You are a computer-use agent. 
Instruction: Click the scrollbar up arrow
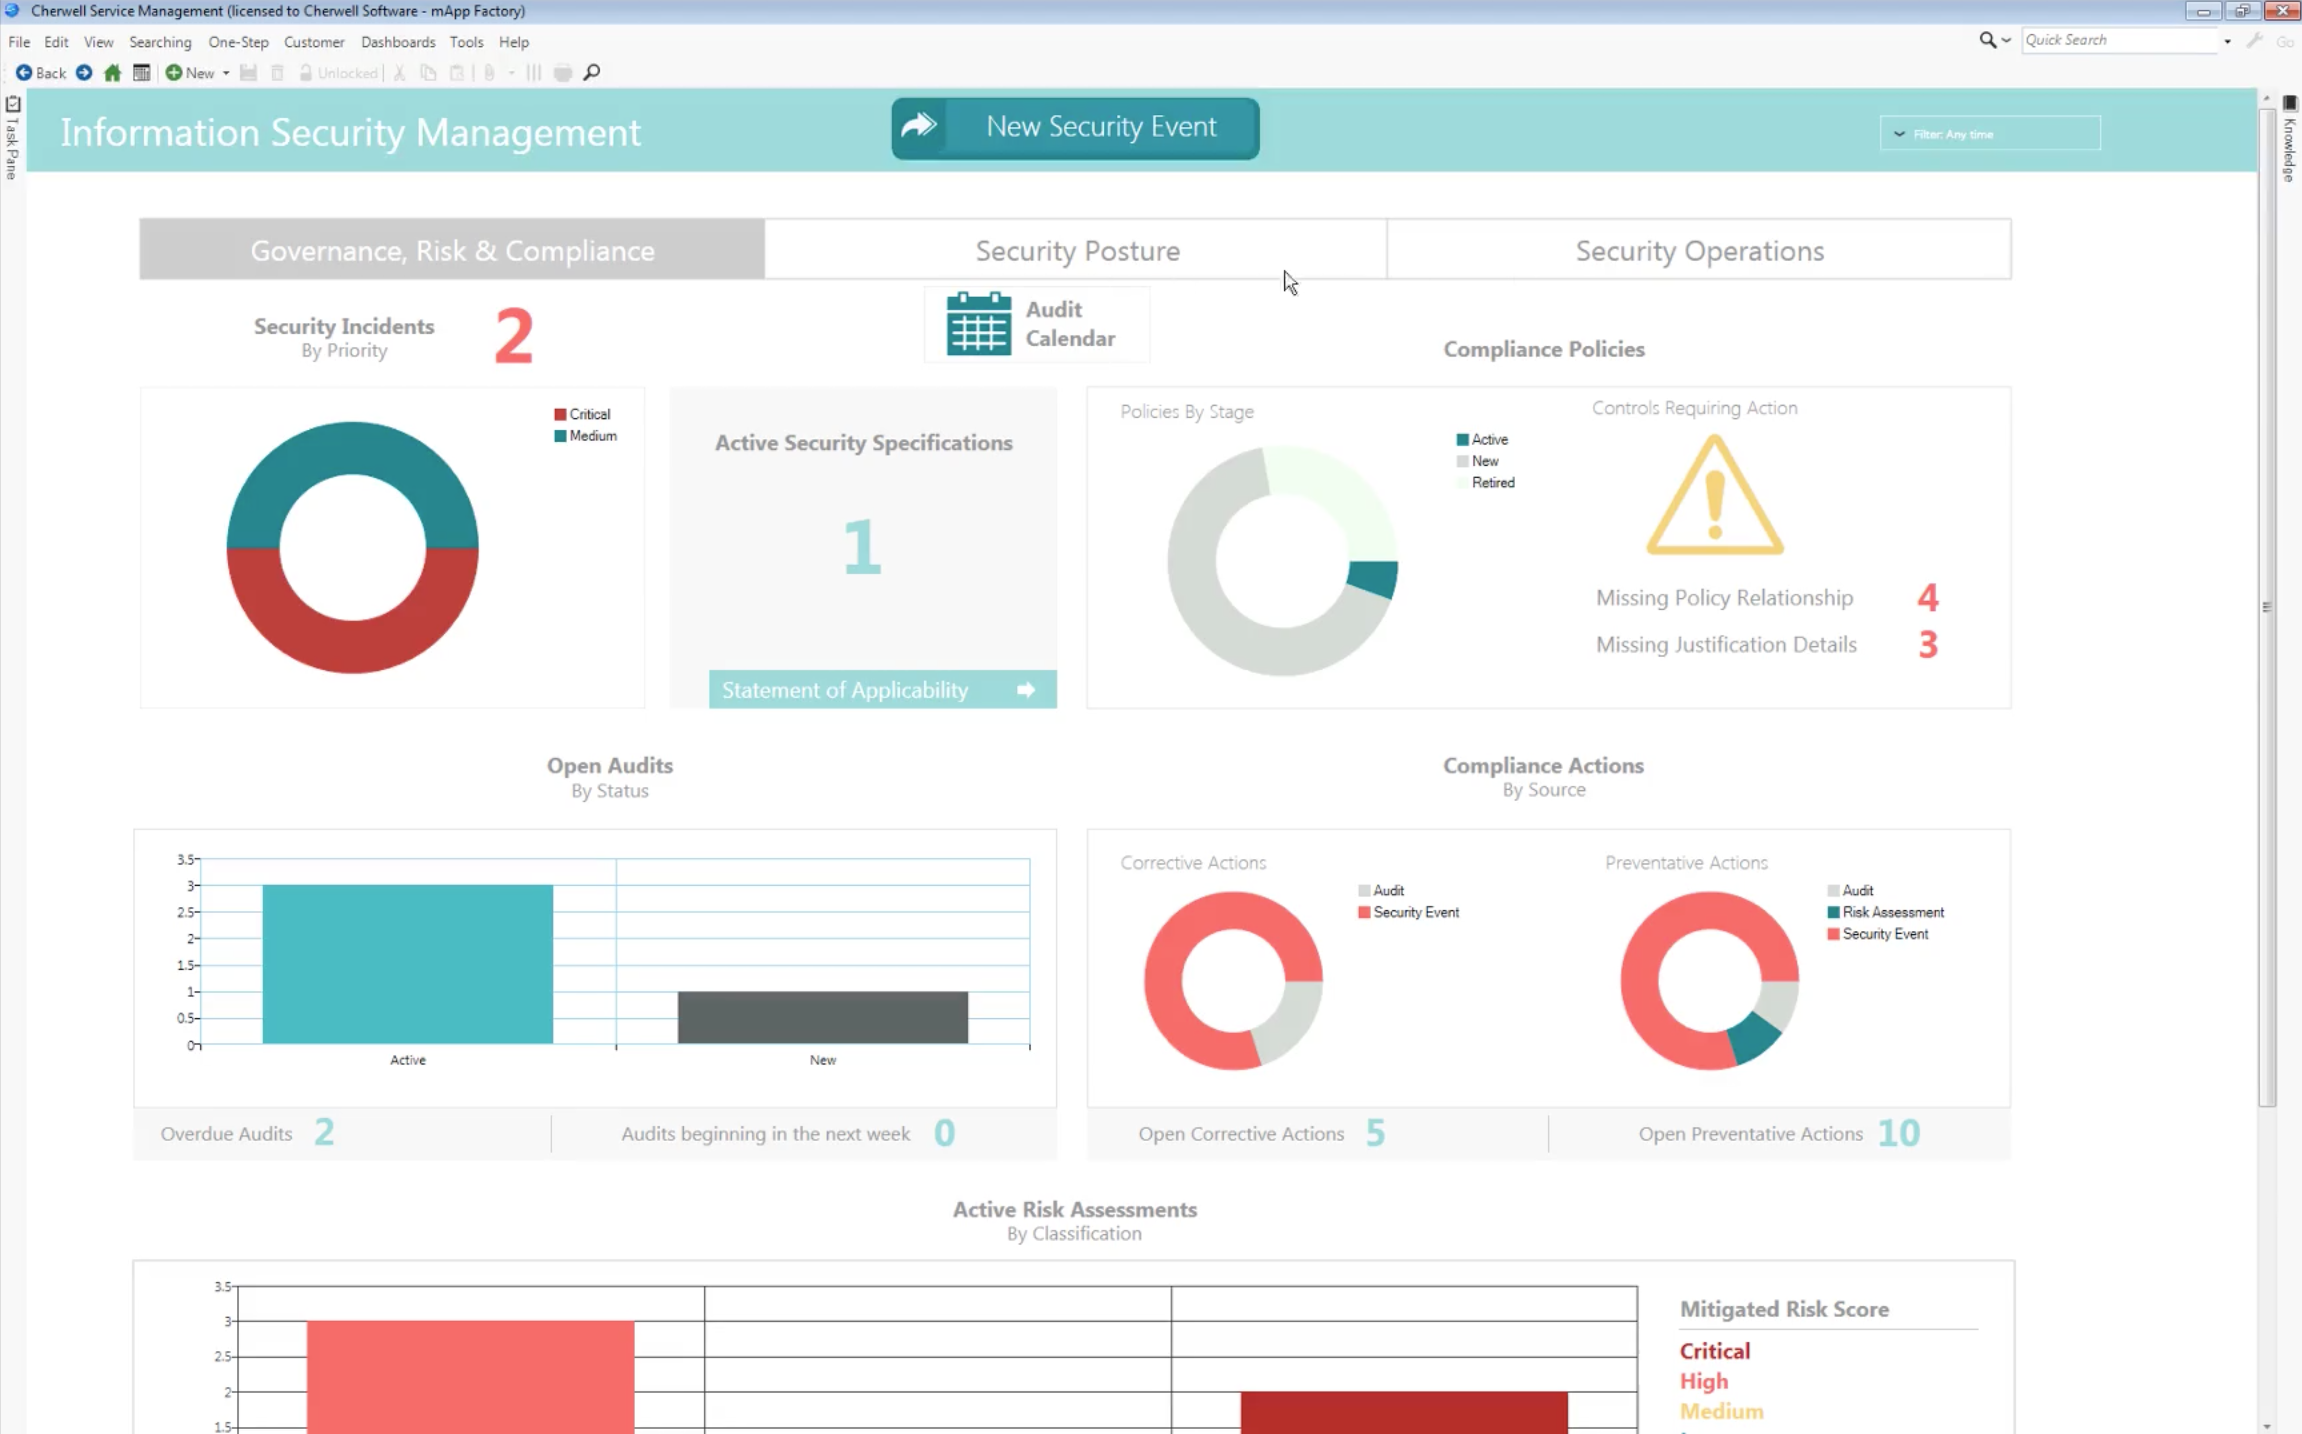[x=2266, y=99]
